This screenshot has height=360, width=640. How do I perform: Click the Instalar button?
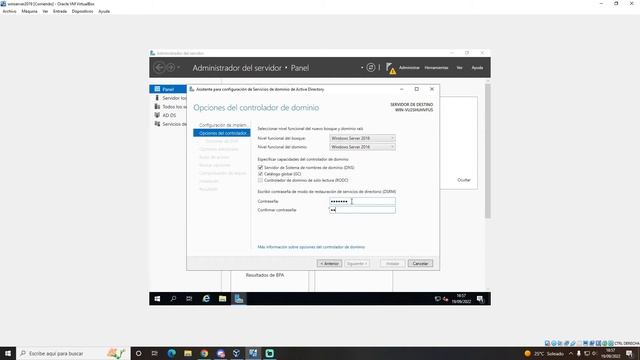pos(393,264)
